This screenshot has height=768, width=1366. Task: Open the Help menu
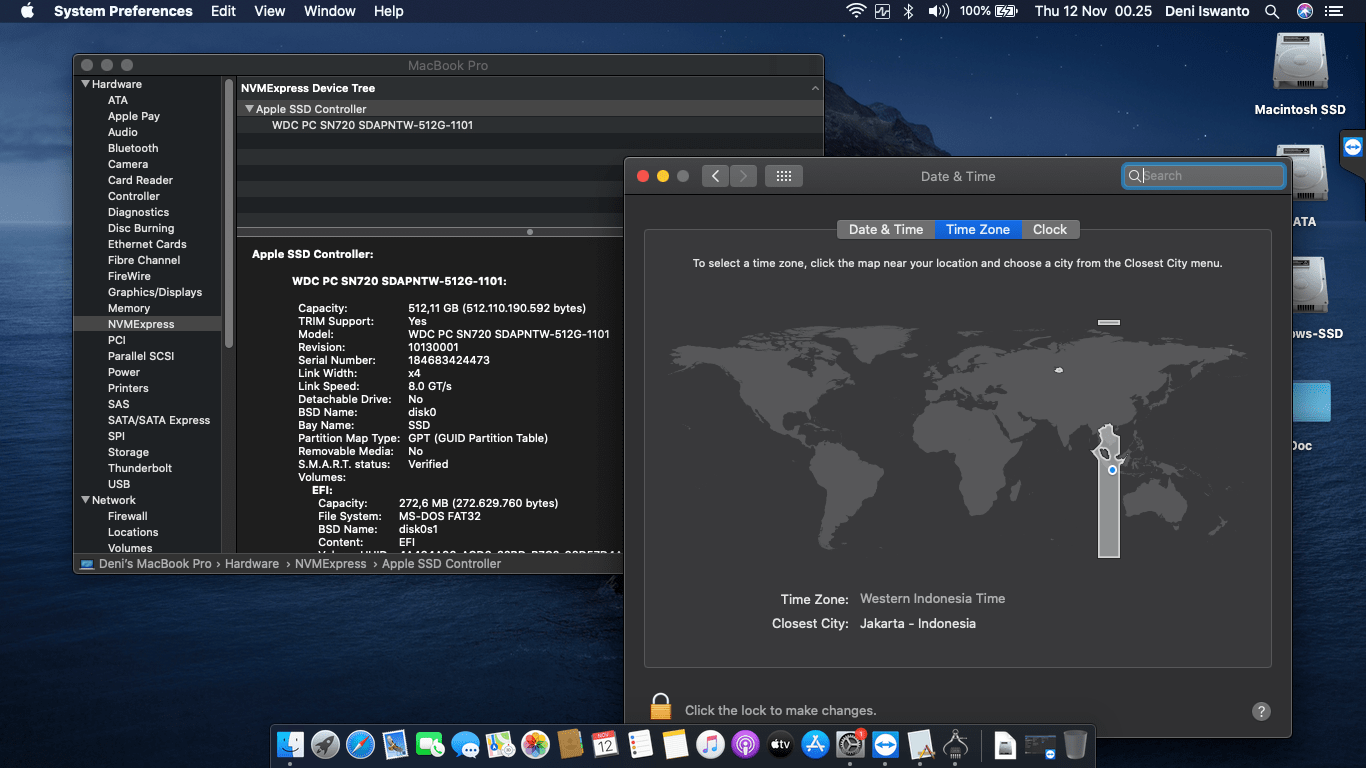tap(389, 11)
